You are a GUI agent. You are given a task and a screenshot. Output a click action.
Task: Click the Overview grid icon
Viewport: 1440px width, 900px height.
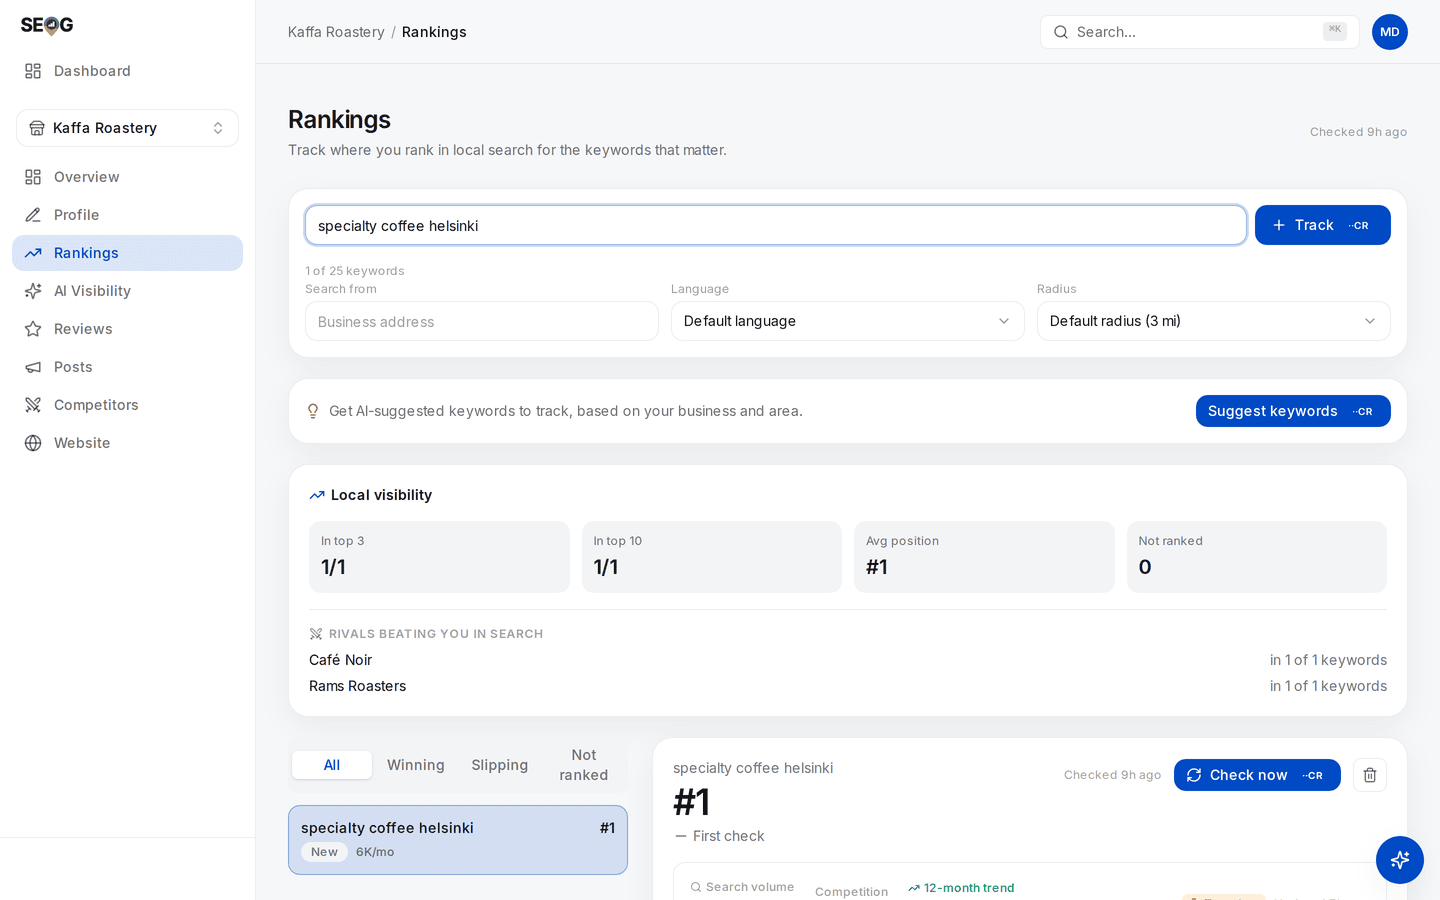coord(33,177)
